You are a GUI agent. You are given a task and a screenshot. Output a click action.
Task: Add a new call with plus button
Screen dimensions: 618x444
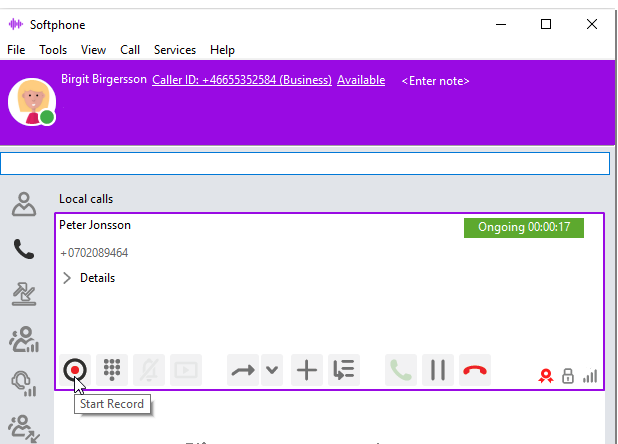(x=307, y=370)
